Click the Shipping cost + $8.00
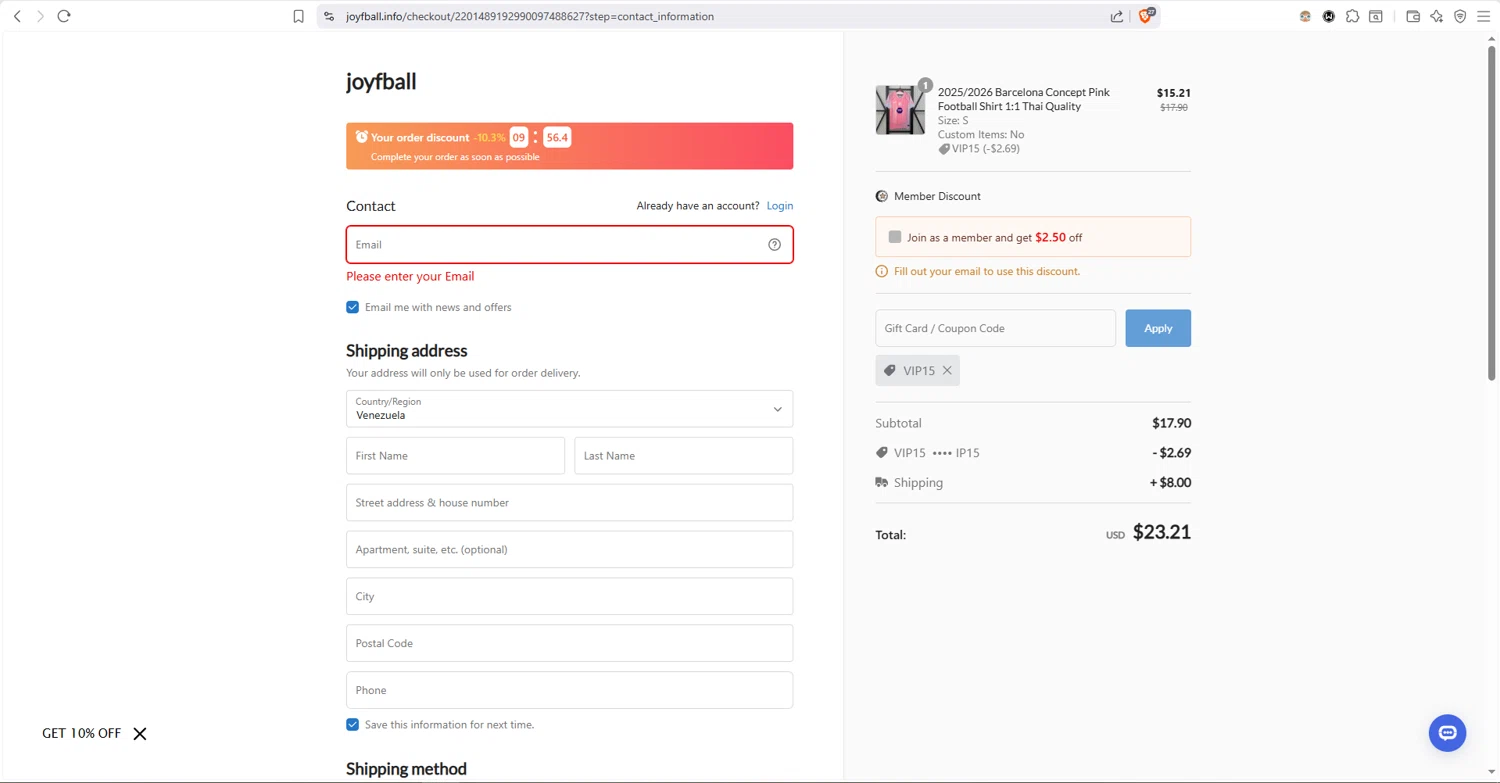The width and height of the screenshot is (1500, 783). point(1170,482)
